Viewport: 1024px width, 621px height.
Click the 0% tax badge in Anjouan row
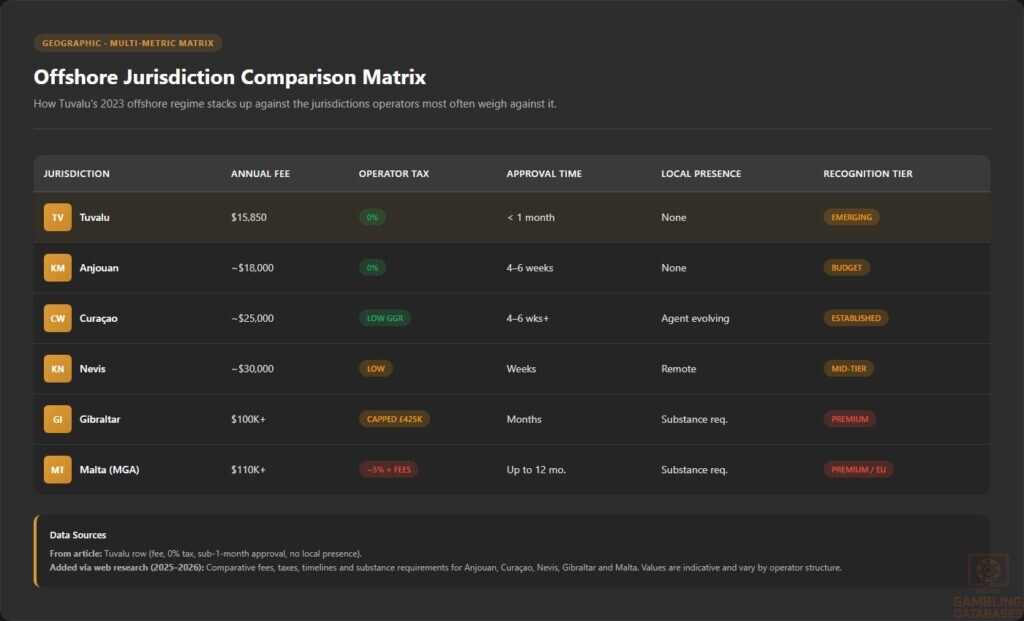click(x=372, y=268)
